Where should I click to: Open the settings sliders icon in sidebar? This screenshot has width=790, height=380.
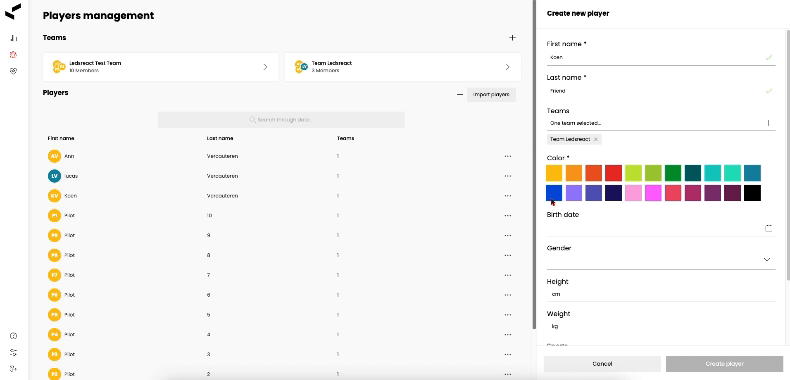pyautogui.click(x=14, y=352)
